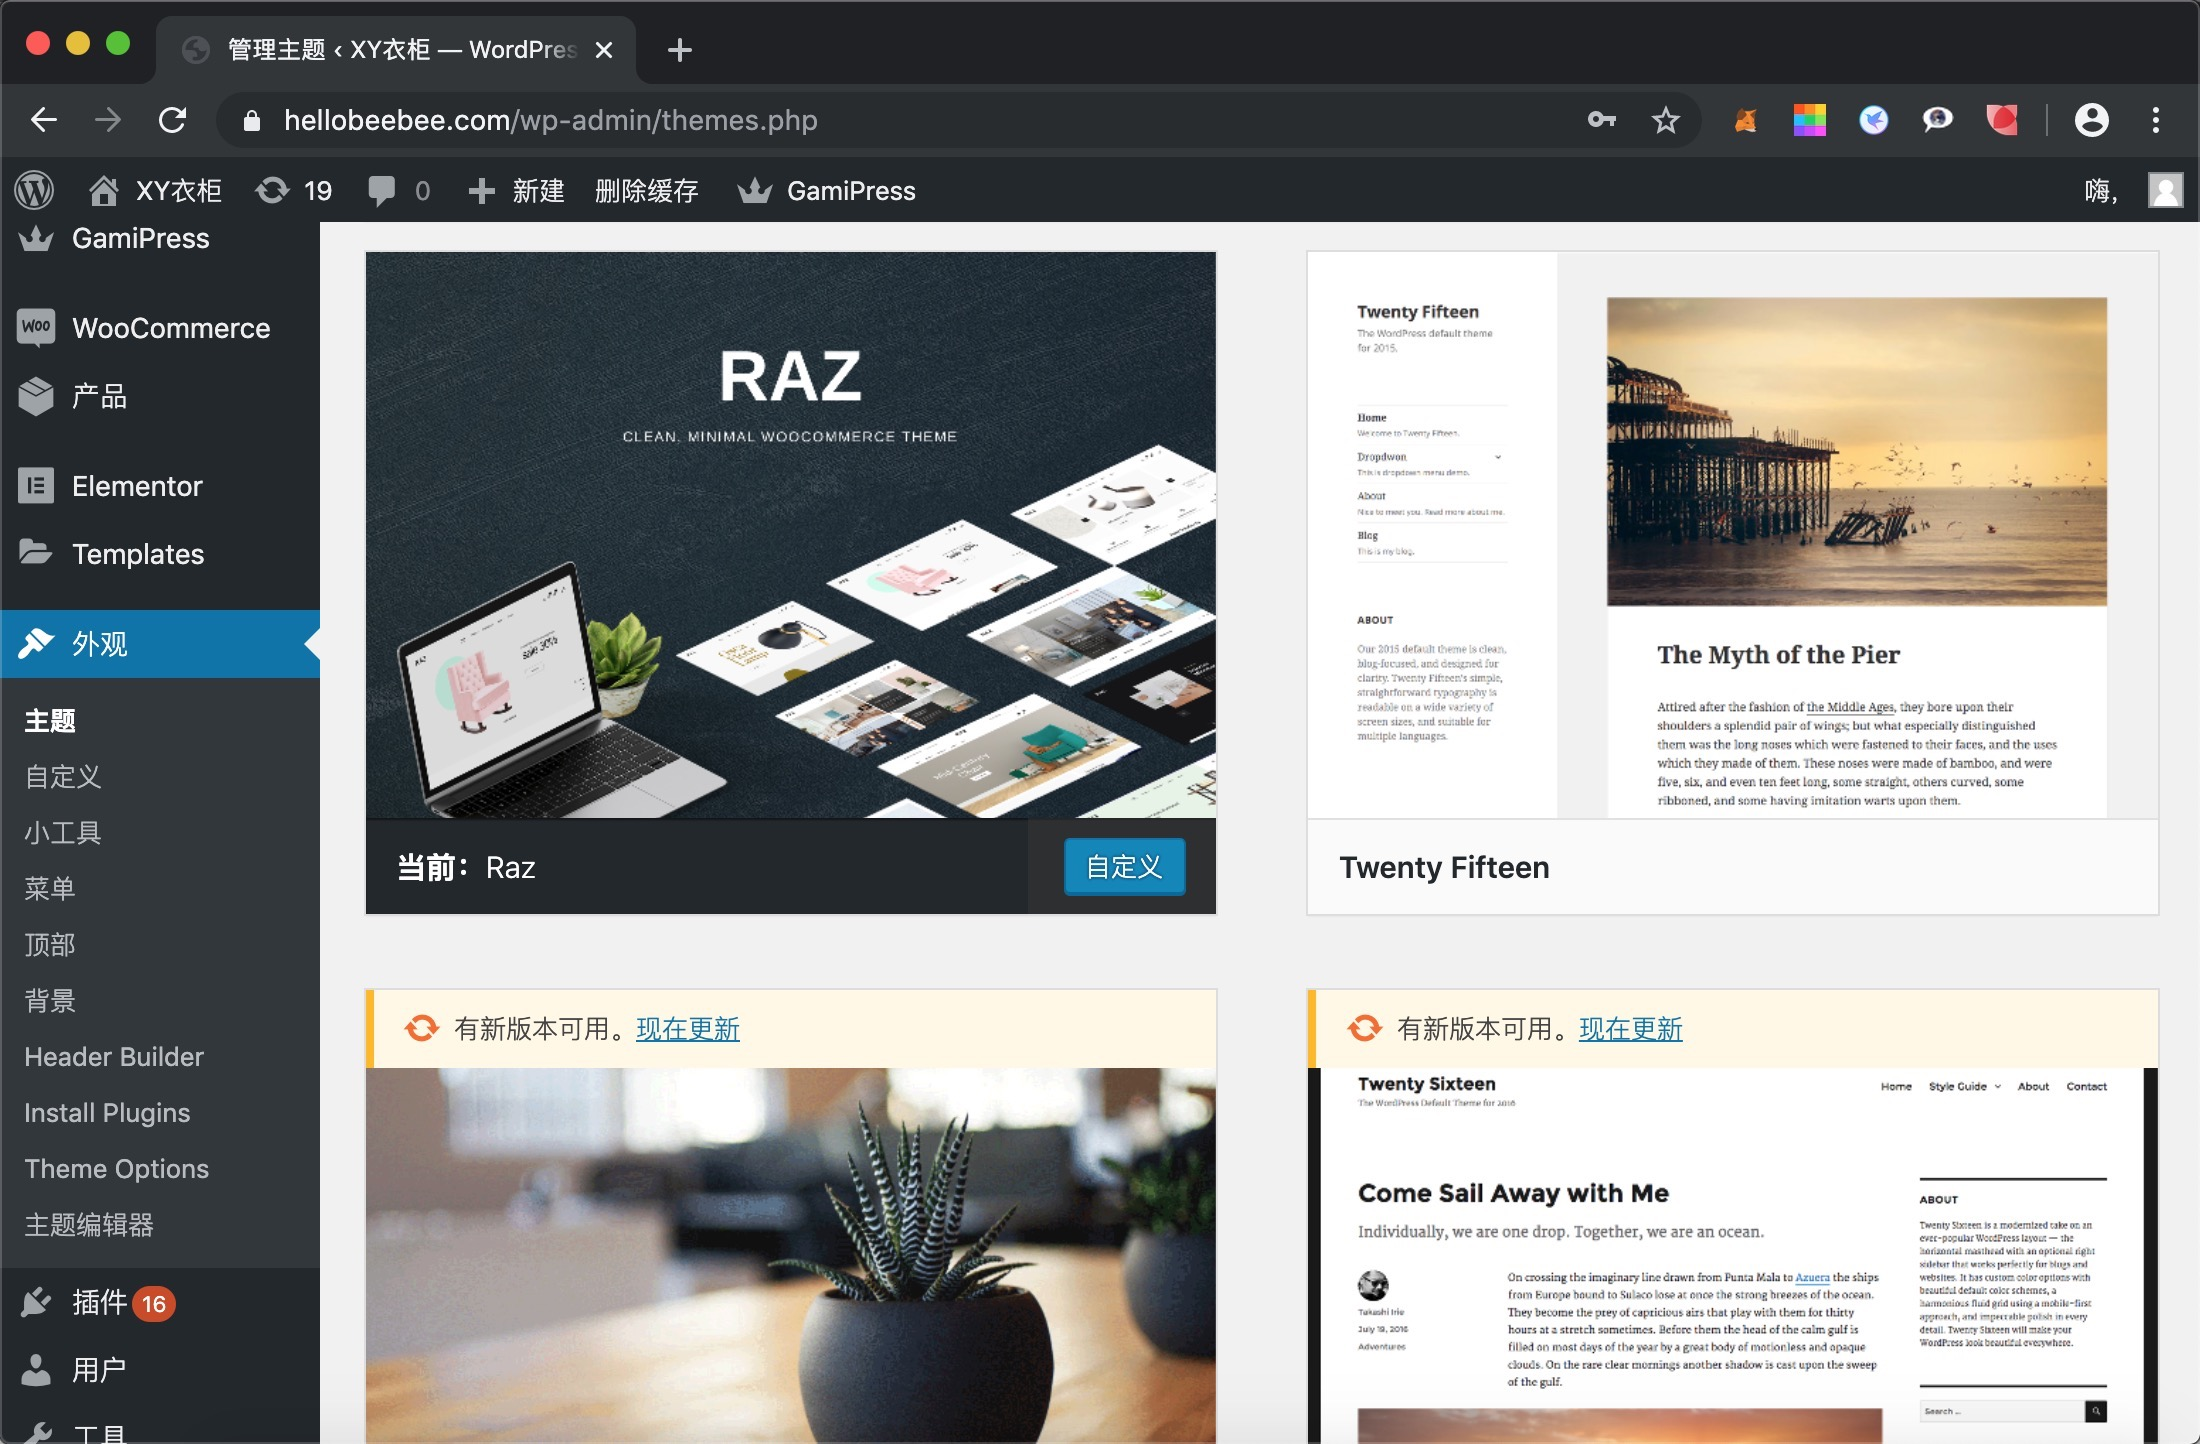This screenshot has width=2200, height=1444.
Task: Open the Templates folder menu
Action: (137, 554)
